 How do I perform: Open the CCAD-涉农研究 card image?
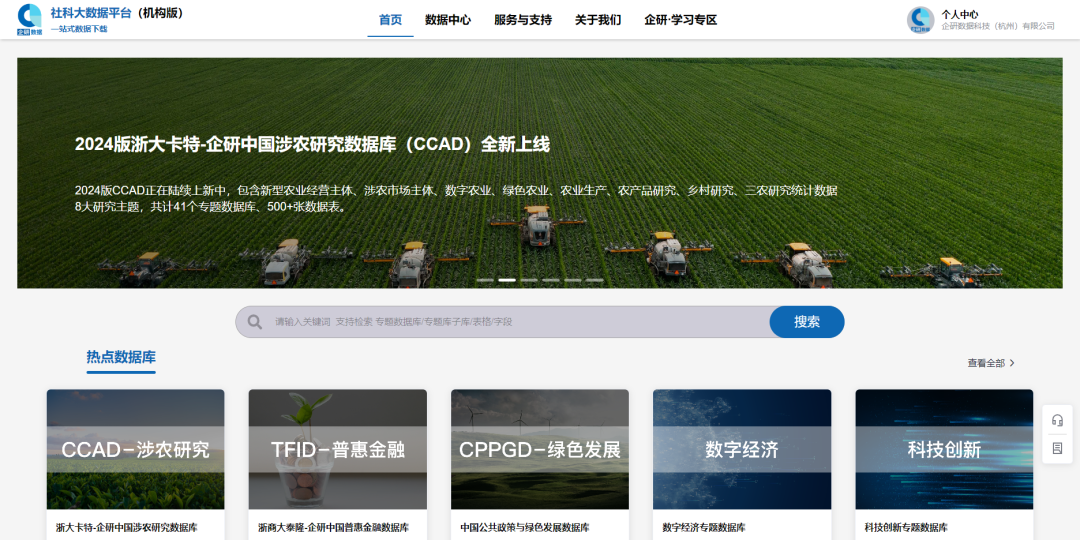136,449
